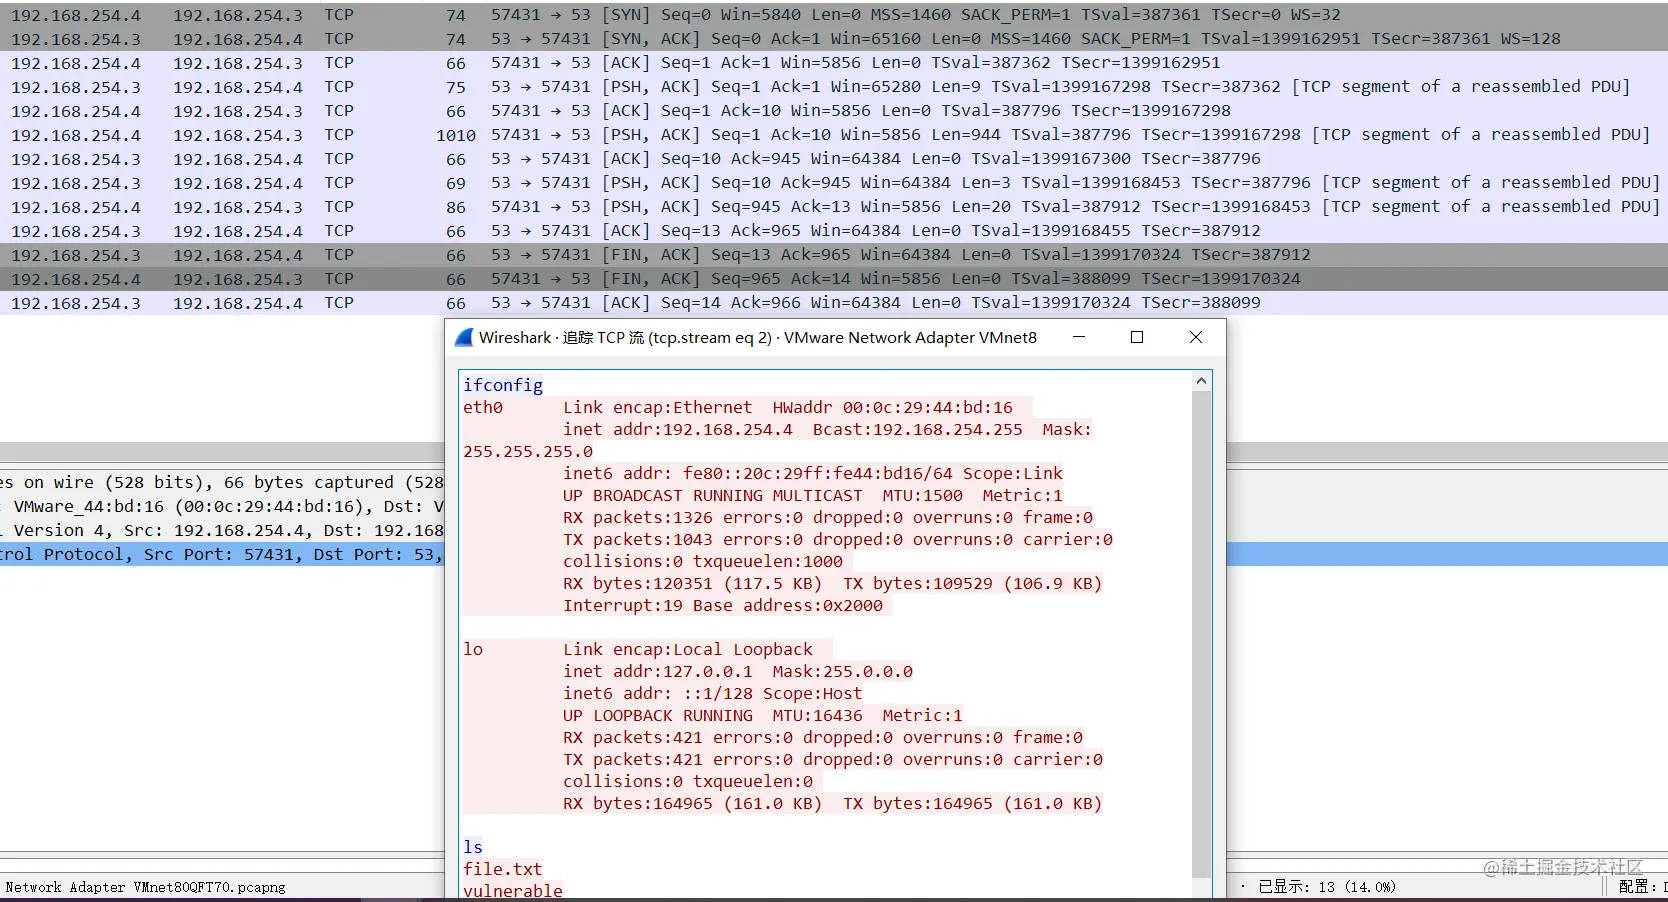Screen dimensions: 1668x902
Task: Select the SYN, ACK packet row
Action: 834,39
